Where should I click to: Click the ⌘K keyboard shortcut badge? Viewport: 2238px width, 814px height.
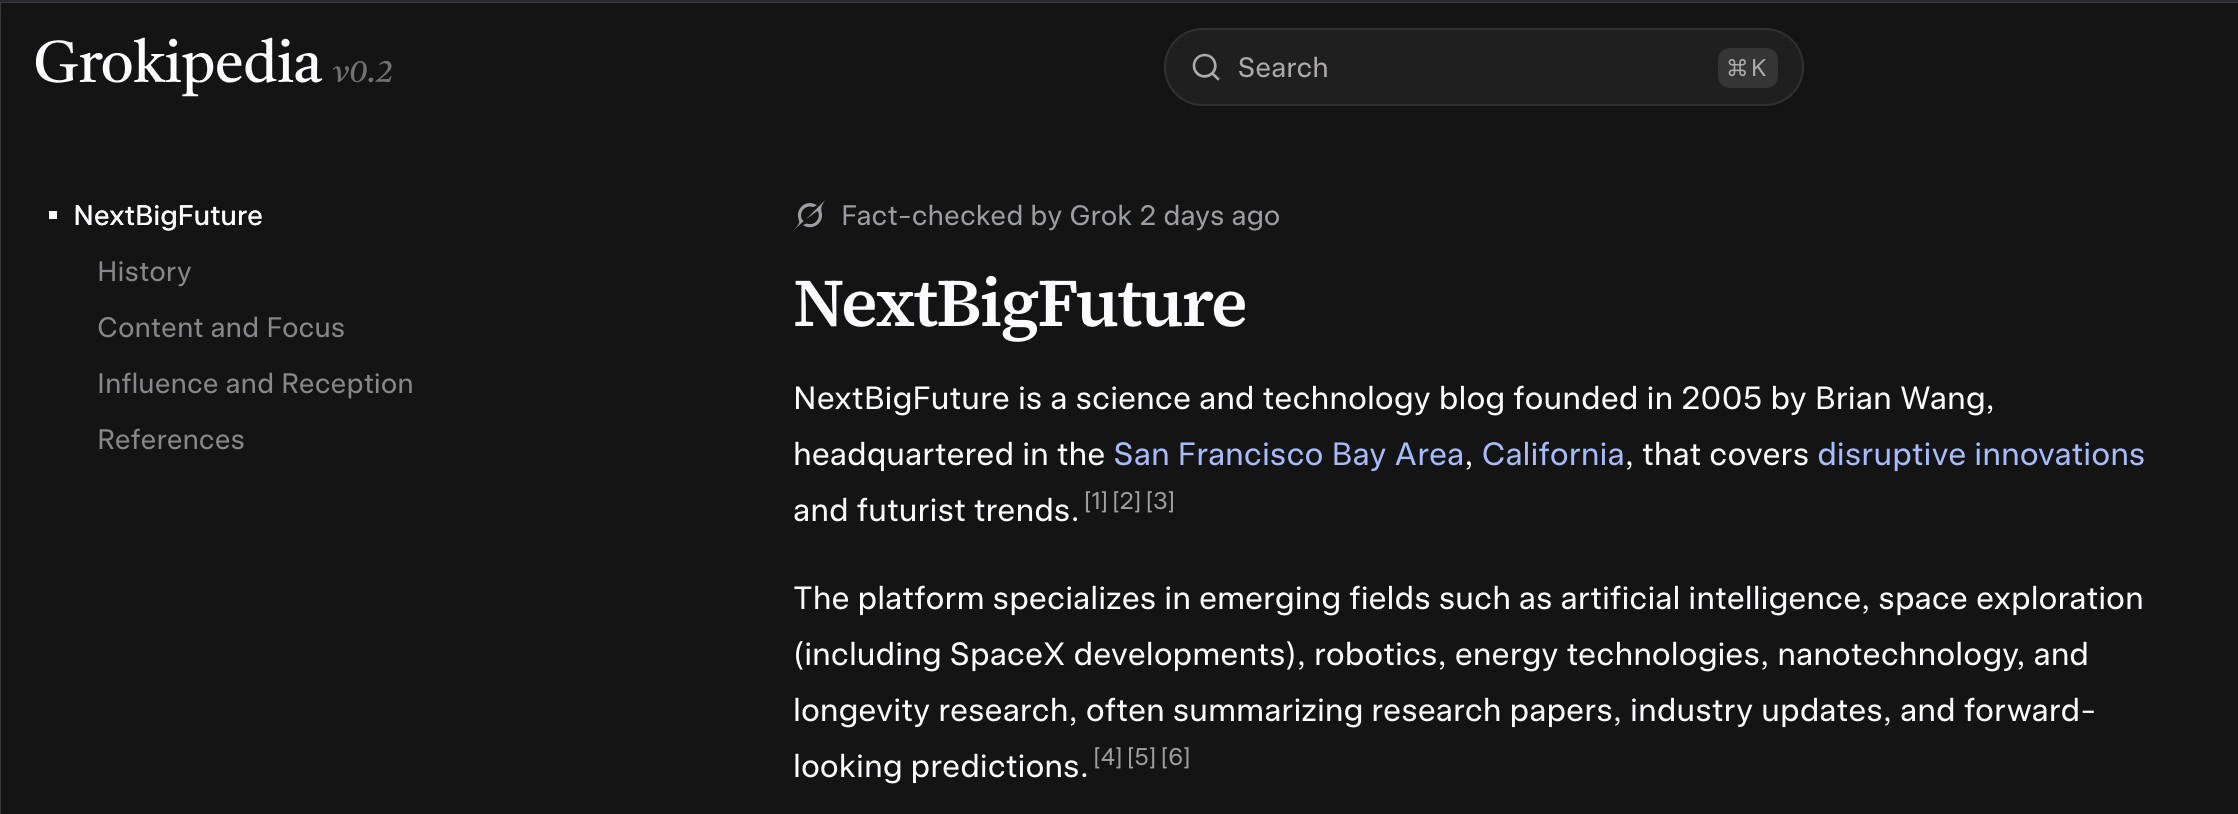coord(1746,67)
